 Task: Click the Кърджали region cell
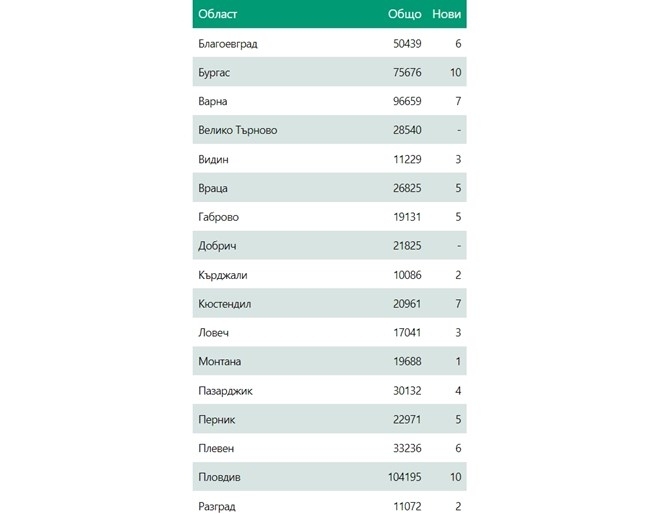coord(223,275)
